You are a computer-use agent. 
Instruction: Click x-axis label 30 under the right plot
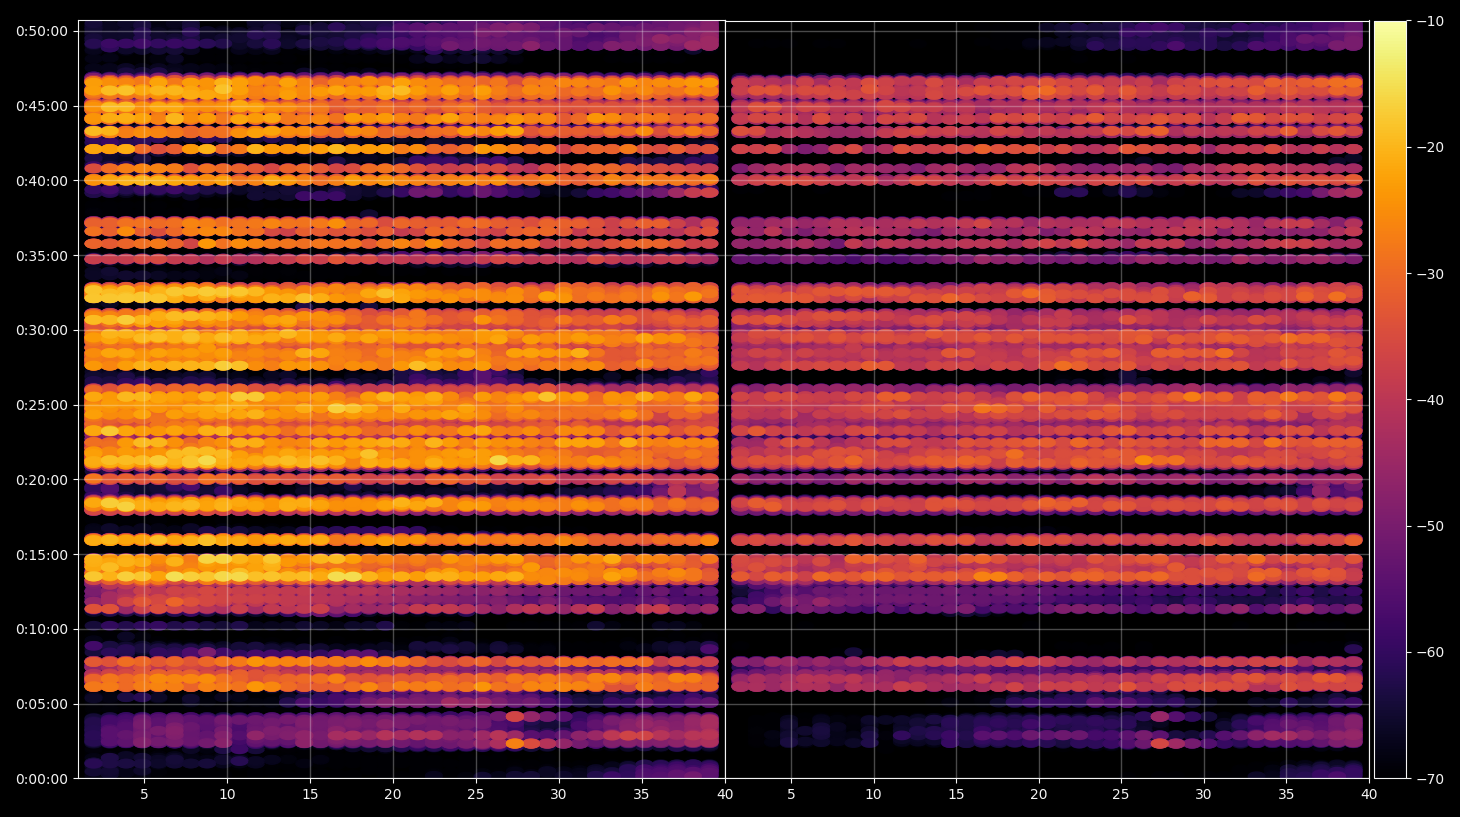1203,795
